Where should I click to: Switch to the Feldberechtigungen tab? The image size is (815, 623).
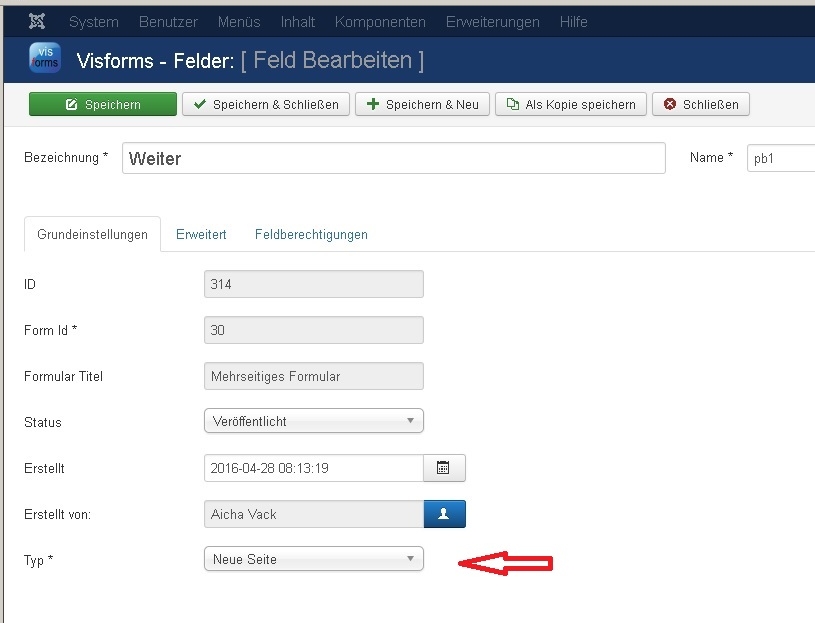(311, 234)
